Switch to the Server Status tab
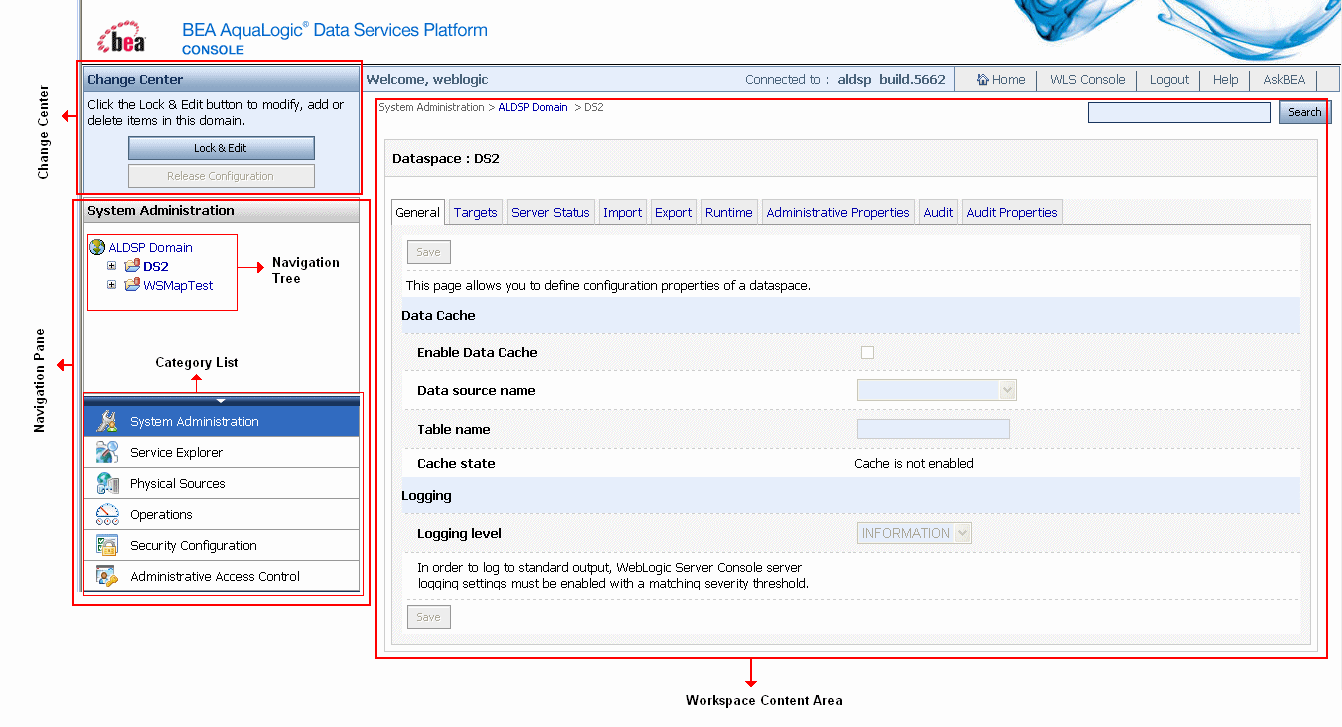The height and width of the screenshot is (727, 1342). [550, 212]
